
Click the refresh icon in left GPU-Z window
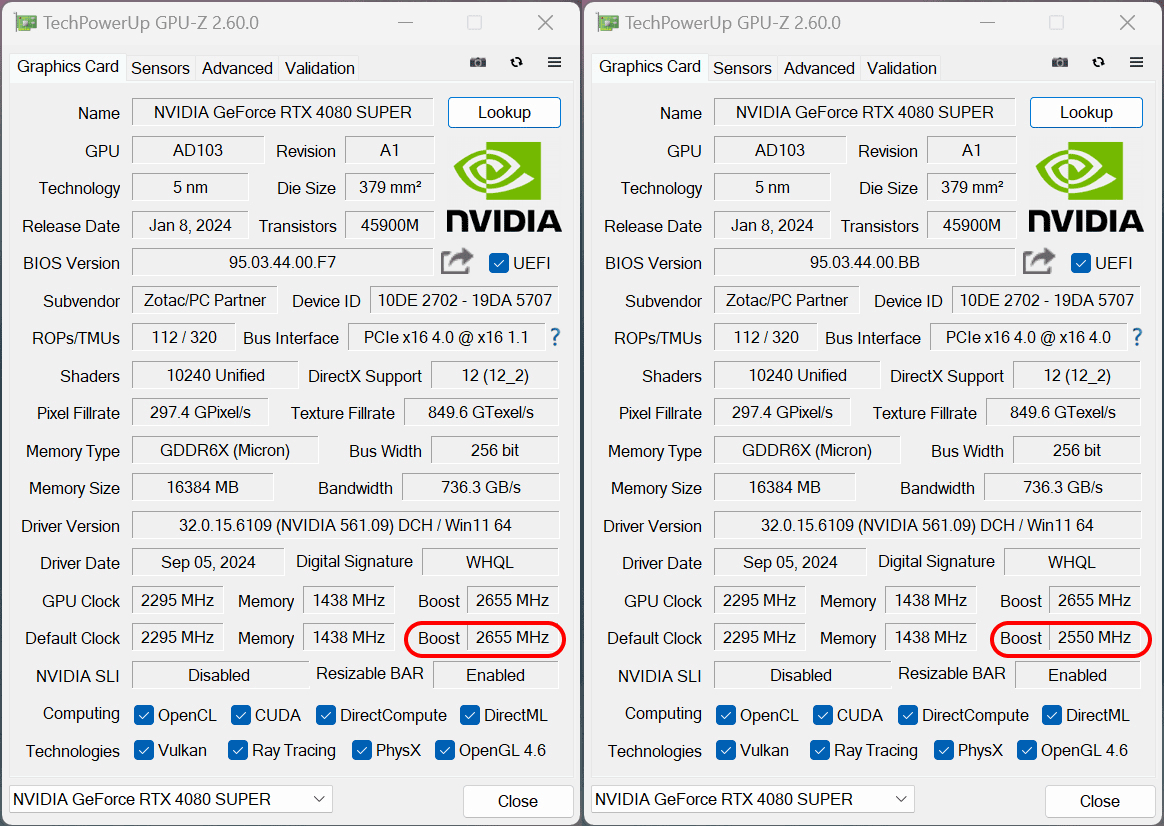[516, 62]
